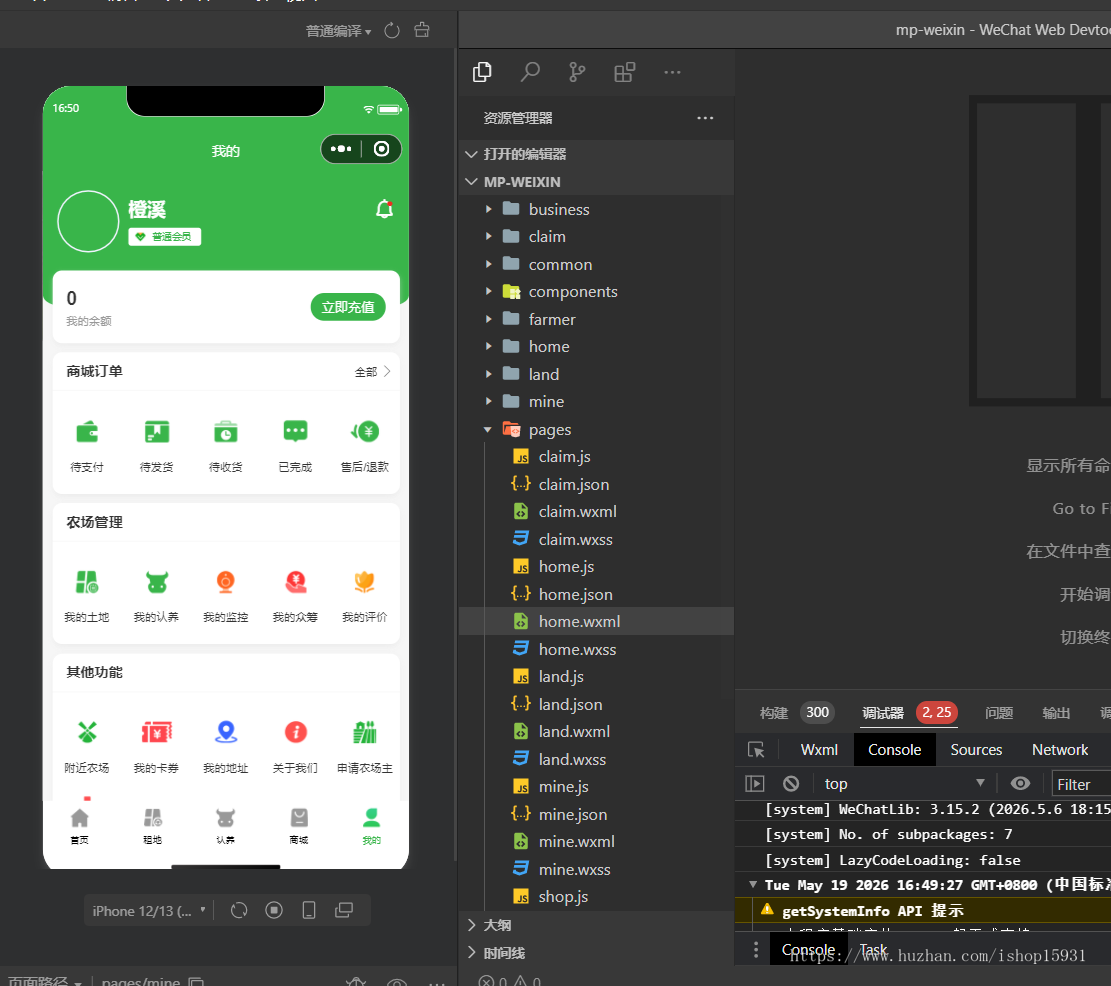
Task: Tap the 我的众筹 icon
Action: click(x=295, y=582)
